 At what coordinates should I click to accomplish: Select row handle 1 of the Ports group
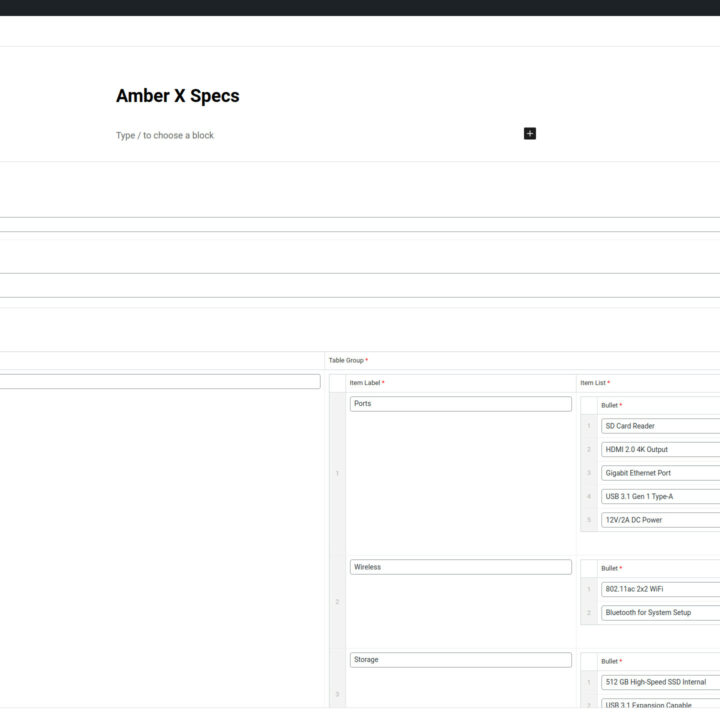pos(338,473)
